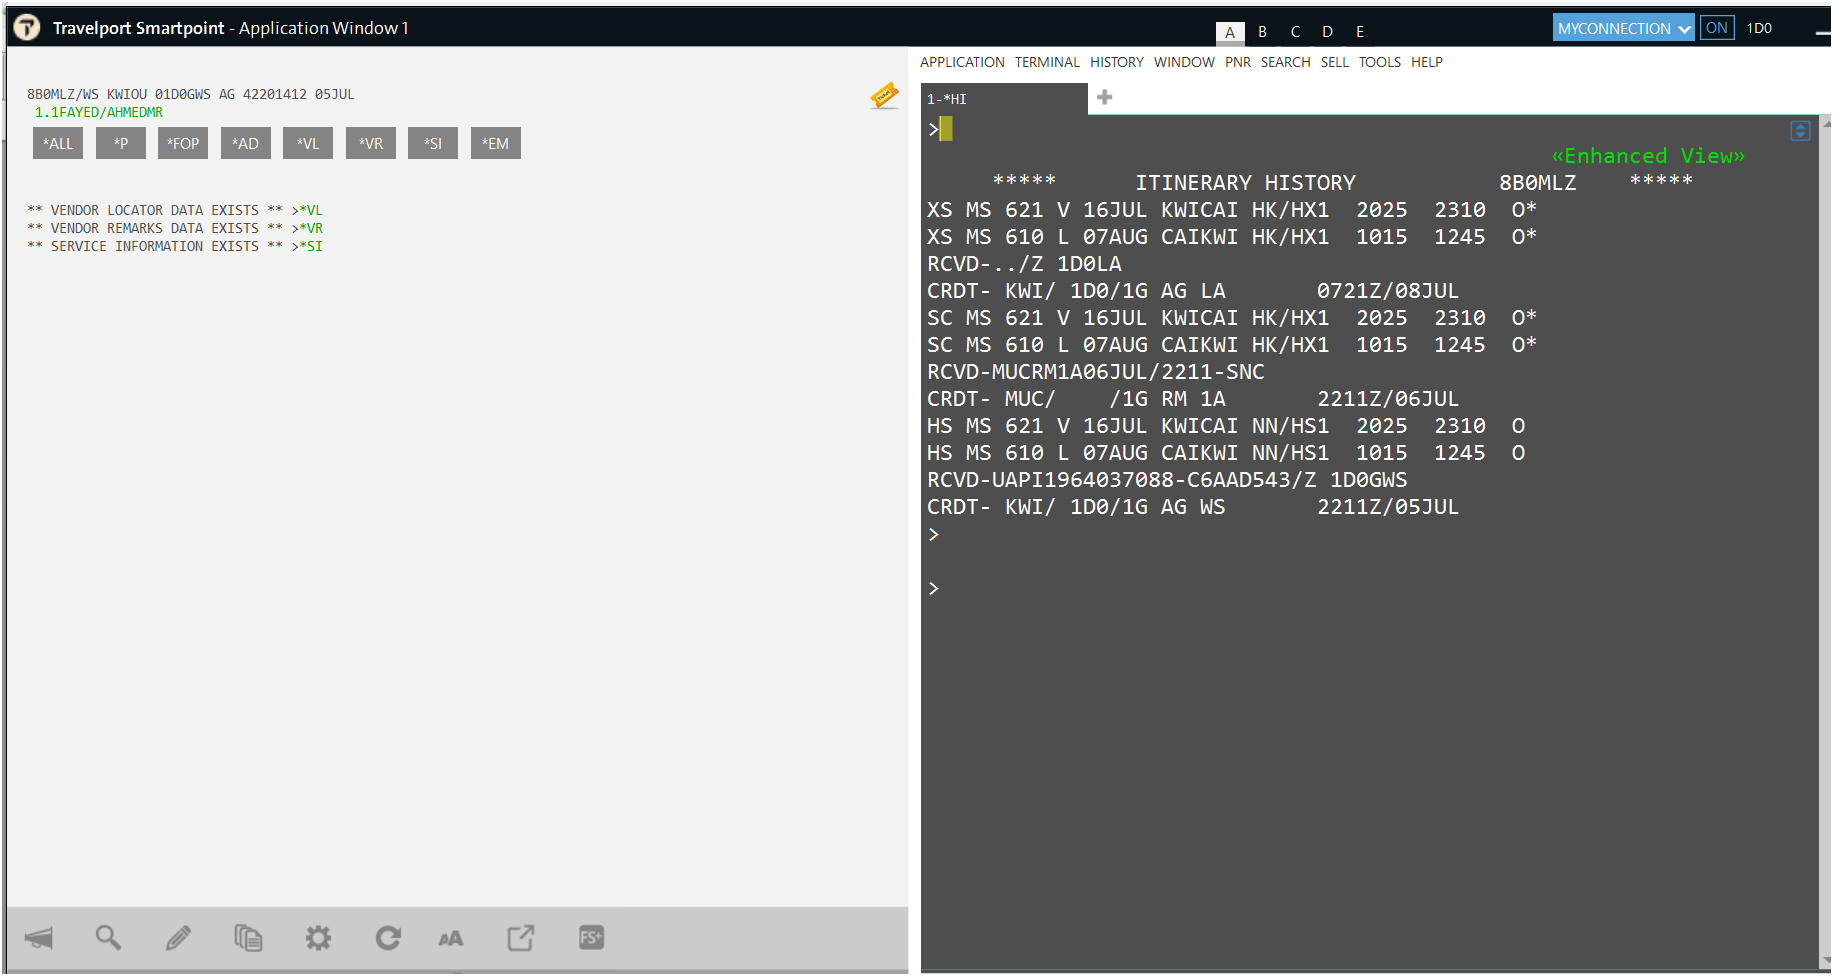This screenshot has width=1833, height=976.
Task: Click the record locator 8B0MLZ in terminal
Action: pos(1537,183)
